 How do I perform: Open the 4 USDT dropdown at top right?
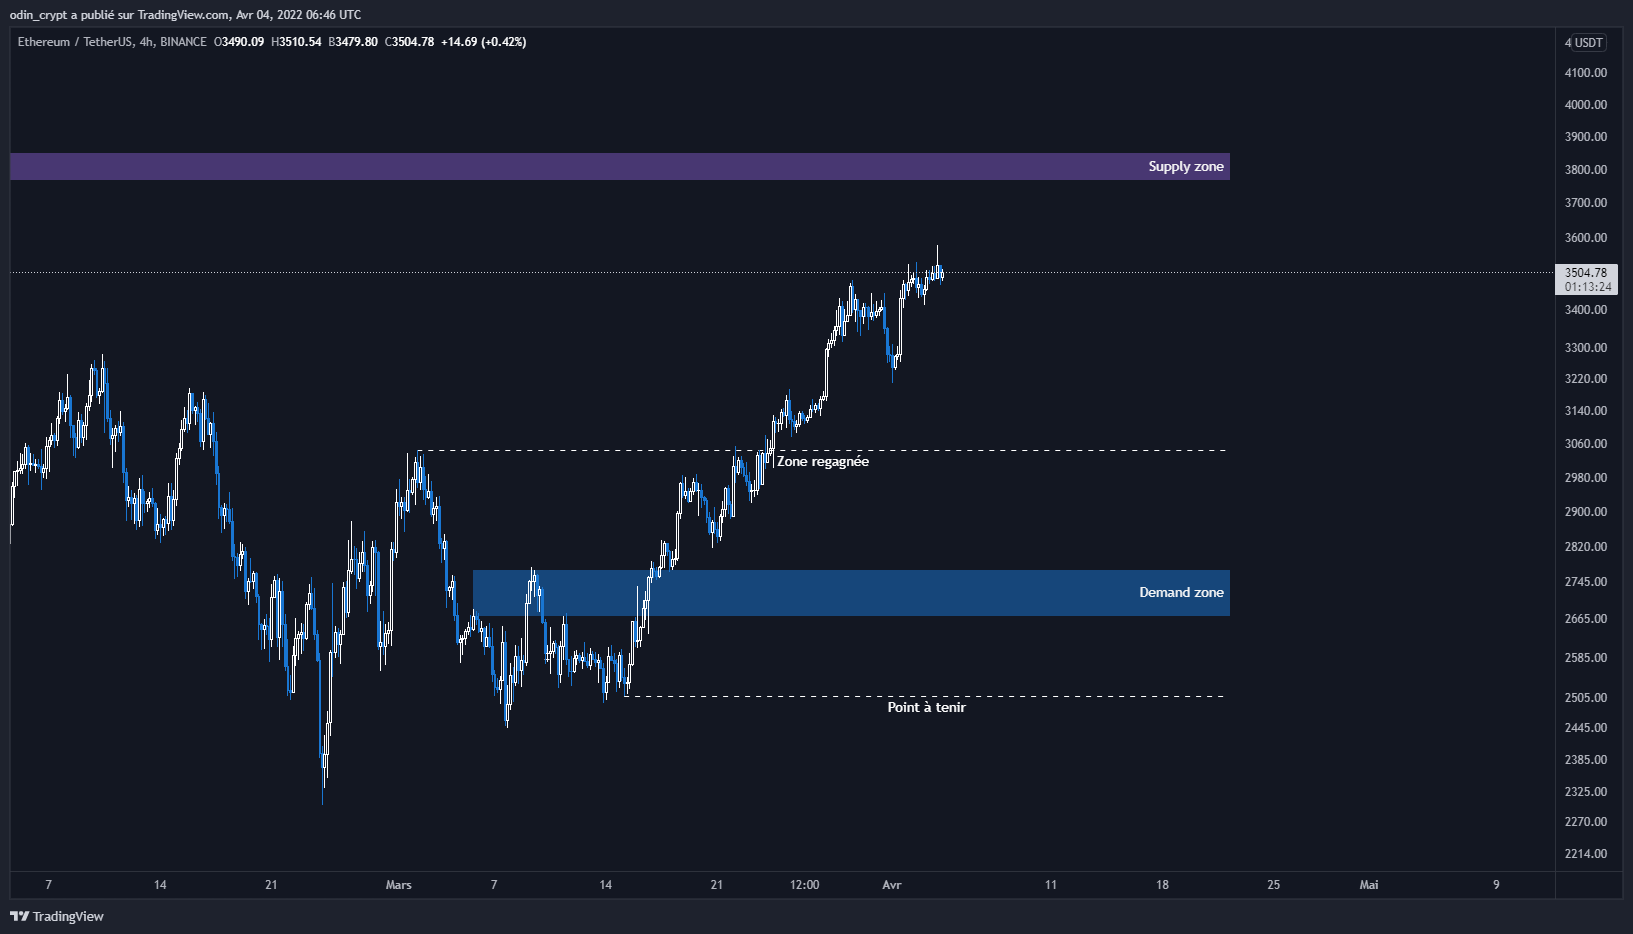pos(1583,42)
